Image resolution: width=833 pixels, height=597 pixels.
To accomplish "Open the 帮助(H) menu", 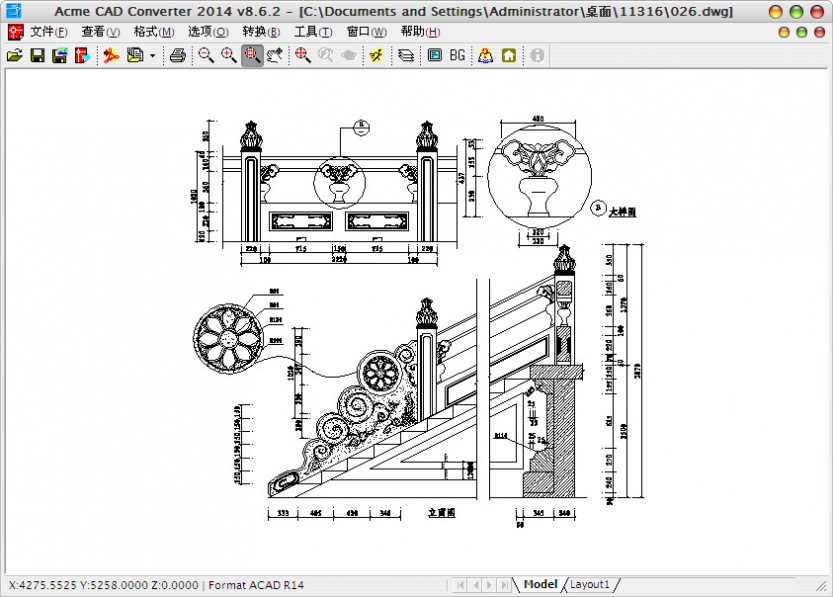I will pyautogui.click(x=420, y=32).
